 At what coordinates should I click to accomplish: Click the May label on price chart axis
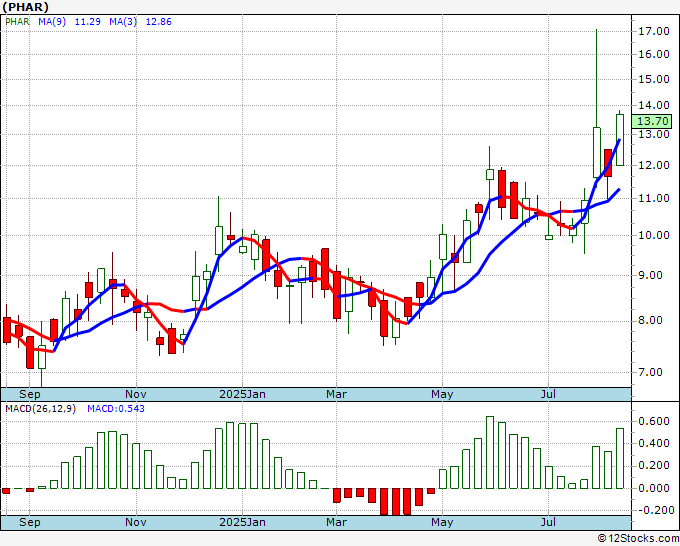(442, 394)
